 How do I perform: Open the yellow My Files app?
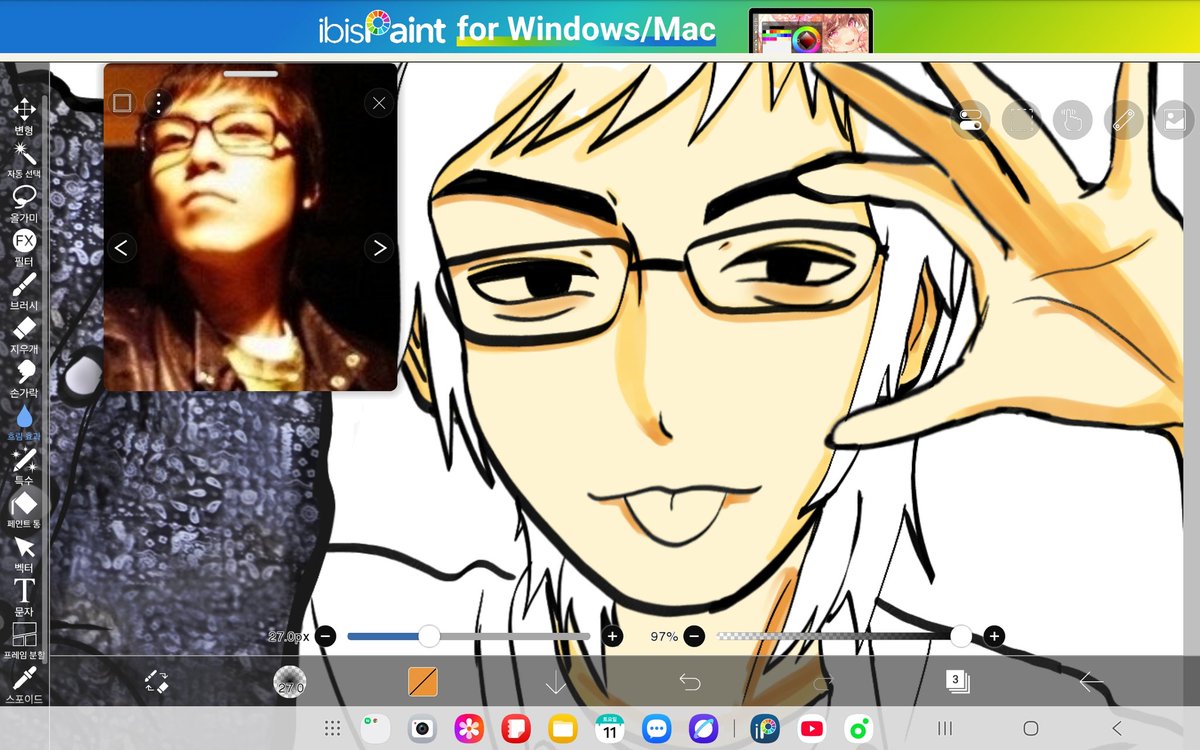click(563, 729)
